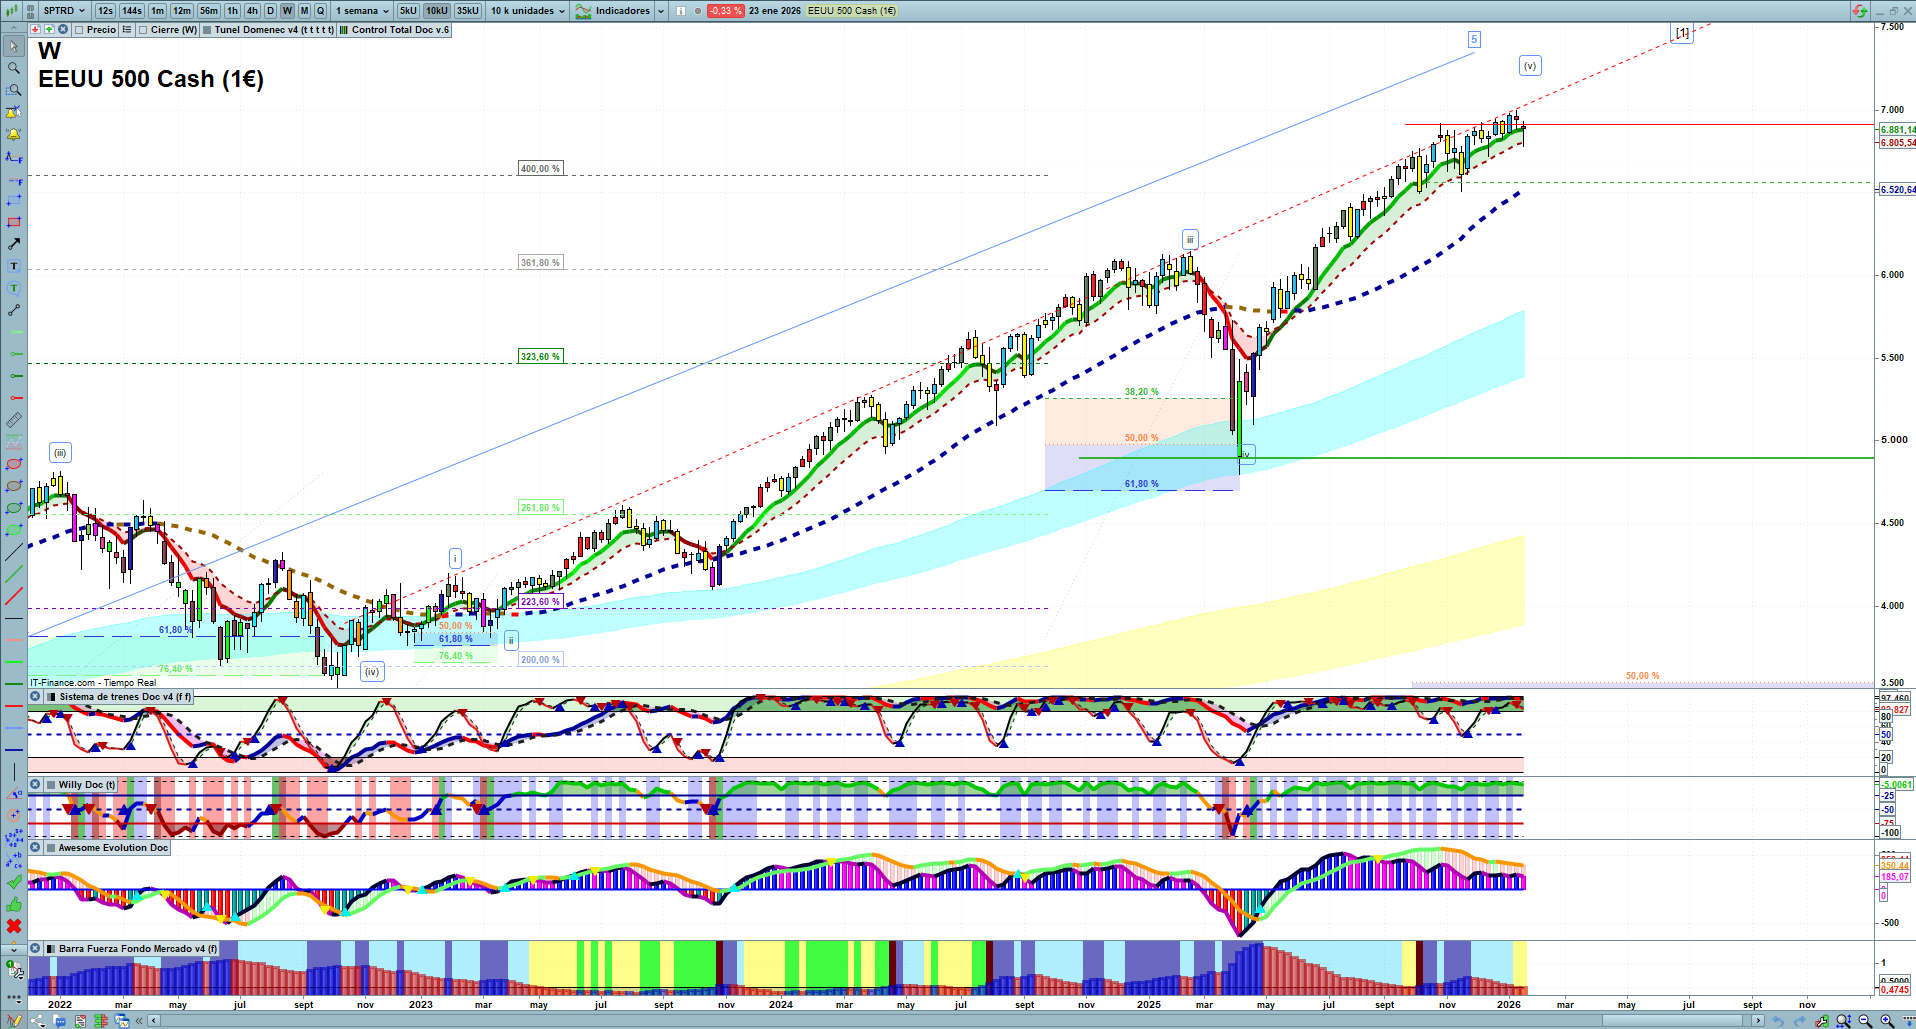1916x1029 pixels.
Task: Select the D daily timeframe
Action: click(x=270, y=11)
